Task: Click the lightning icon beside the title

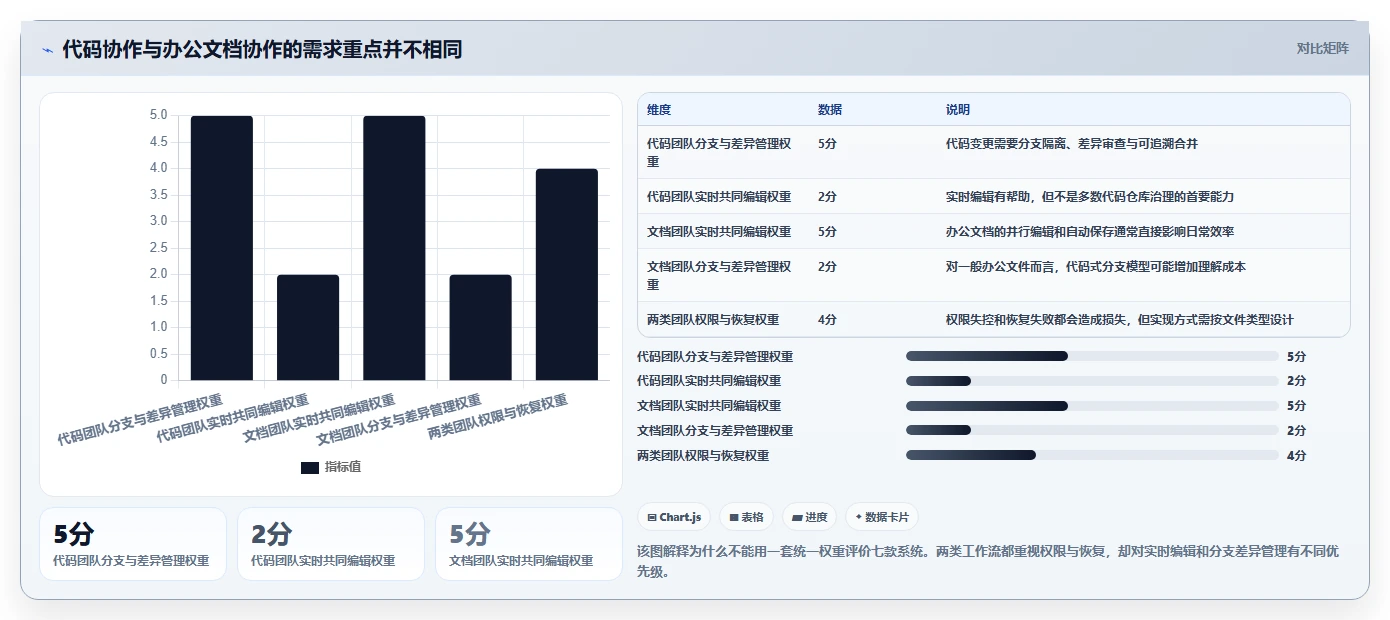Action: [47, 50]
